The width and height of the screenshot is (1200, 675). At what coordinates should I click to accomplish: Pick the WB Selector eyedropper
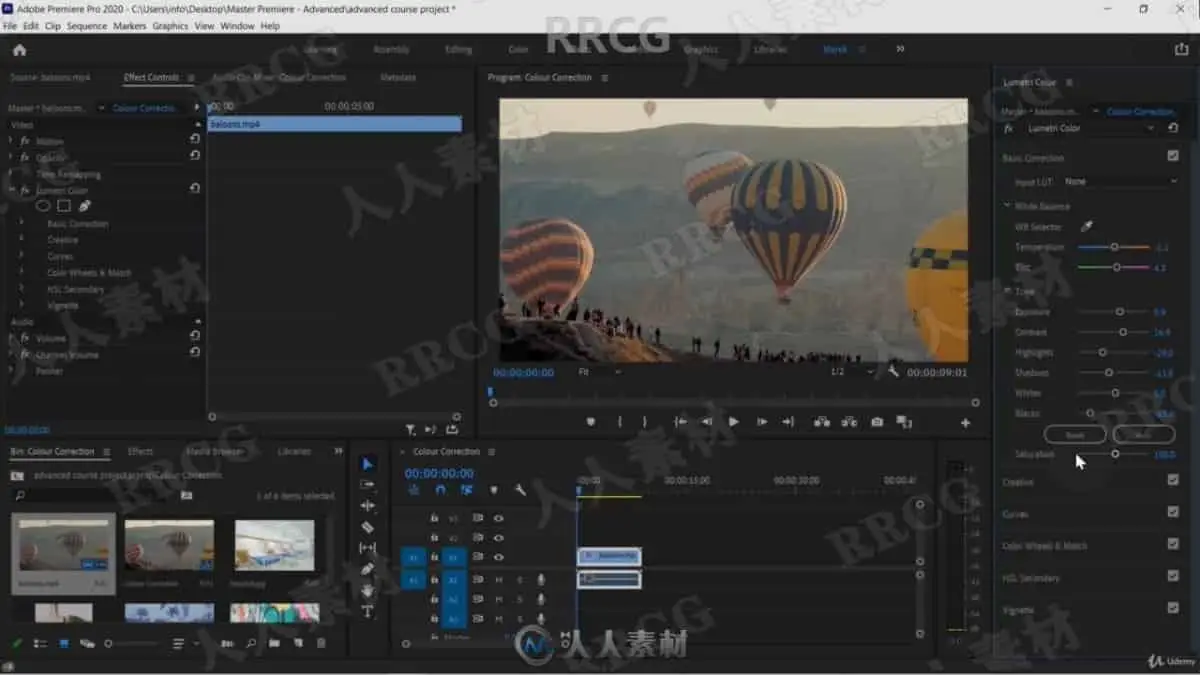click(x=1087, y=227)
